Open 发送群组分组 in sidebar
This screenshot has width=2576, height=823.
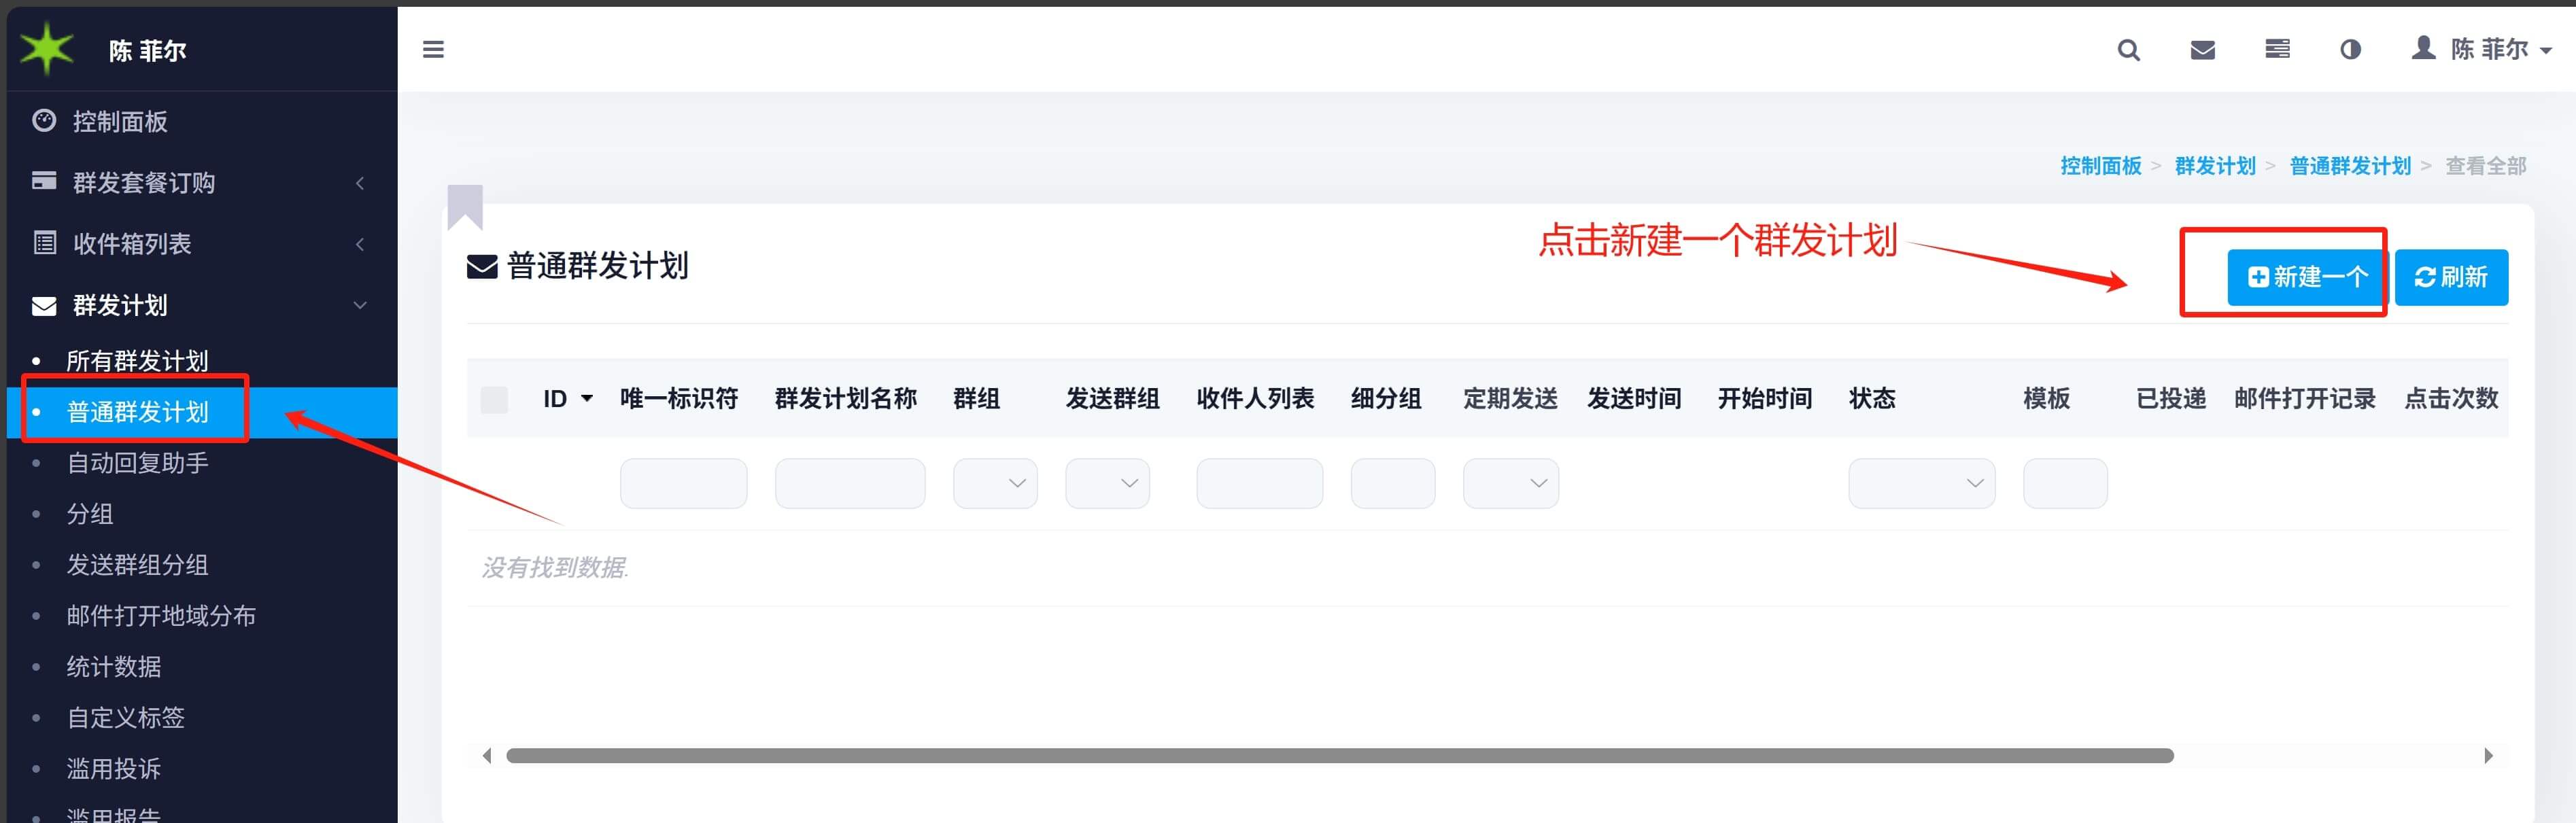coord(137,565)
